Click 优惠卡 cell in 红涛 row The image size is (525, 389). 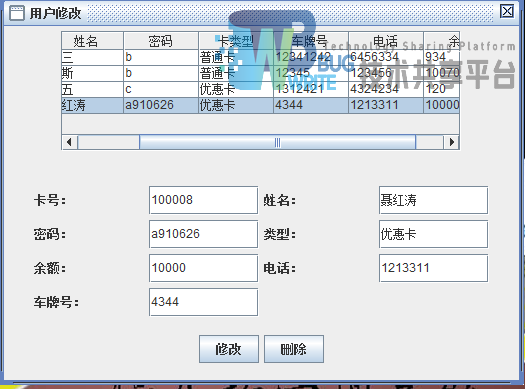(236, 105)
